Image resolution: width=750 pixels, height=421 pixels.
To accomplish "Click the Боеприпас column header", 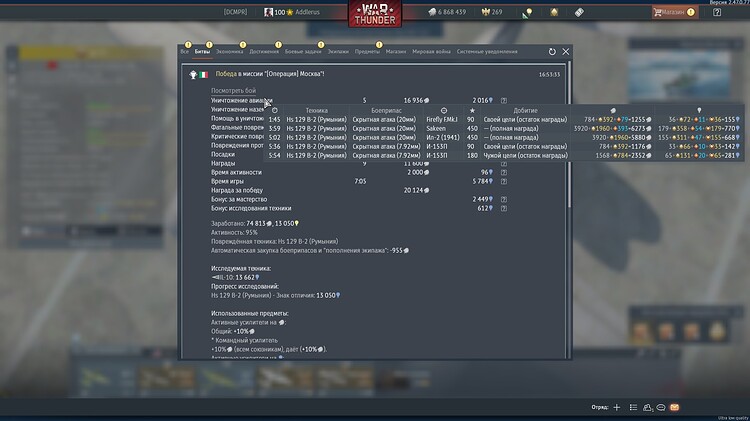I will [386, 111].
